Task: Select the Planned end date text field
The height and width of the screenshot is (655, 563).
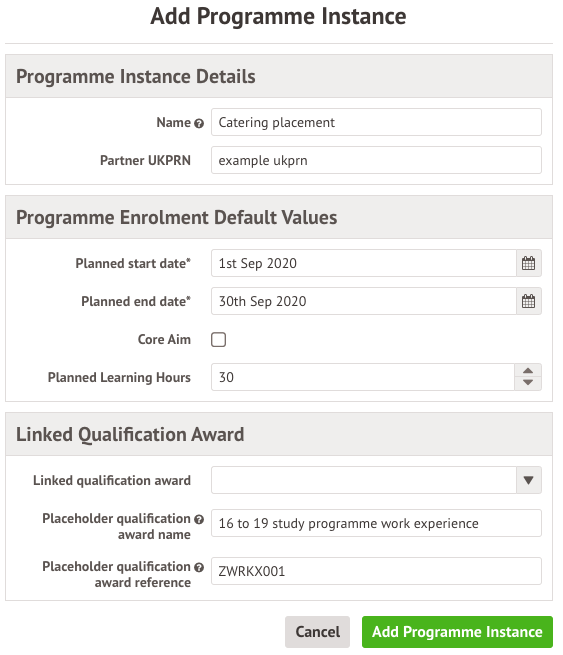Action: pyautogui.click(x=364, y=301)
